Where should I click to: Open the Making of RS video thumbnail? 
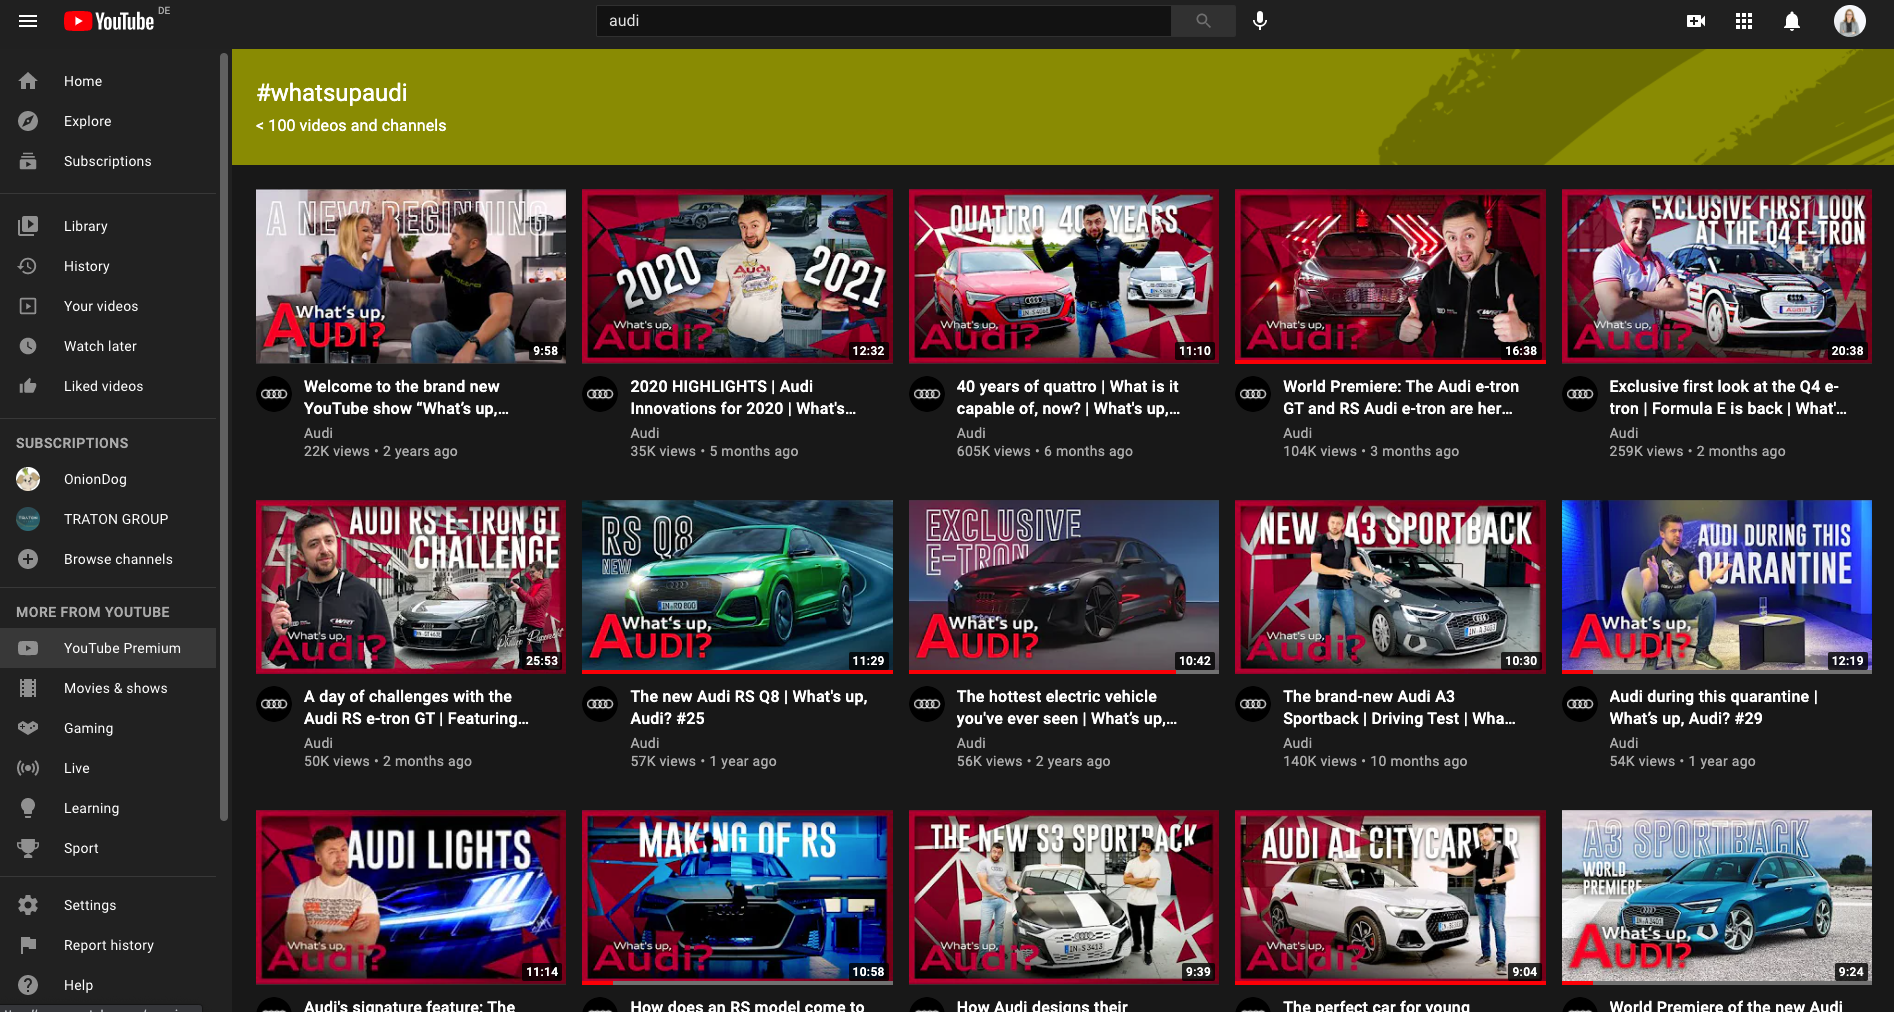click(737, 897)
